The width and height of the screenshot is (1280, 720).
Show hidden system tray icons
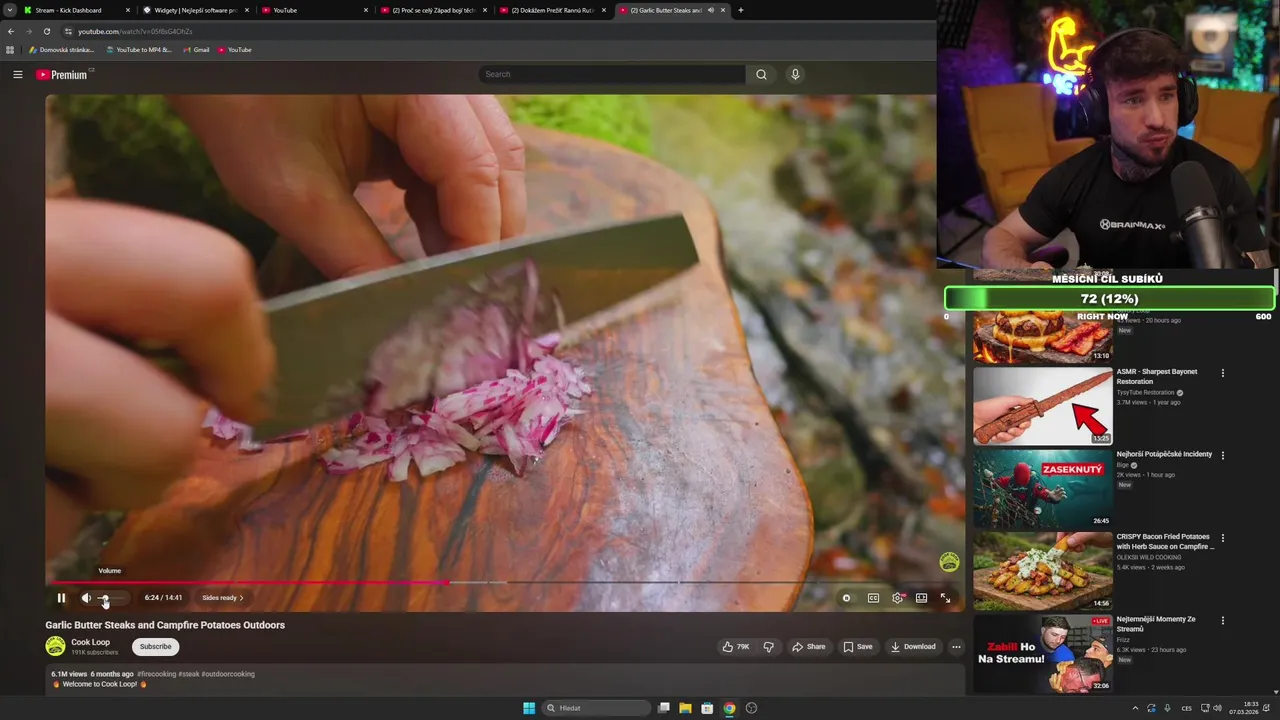pos(1134,708)
